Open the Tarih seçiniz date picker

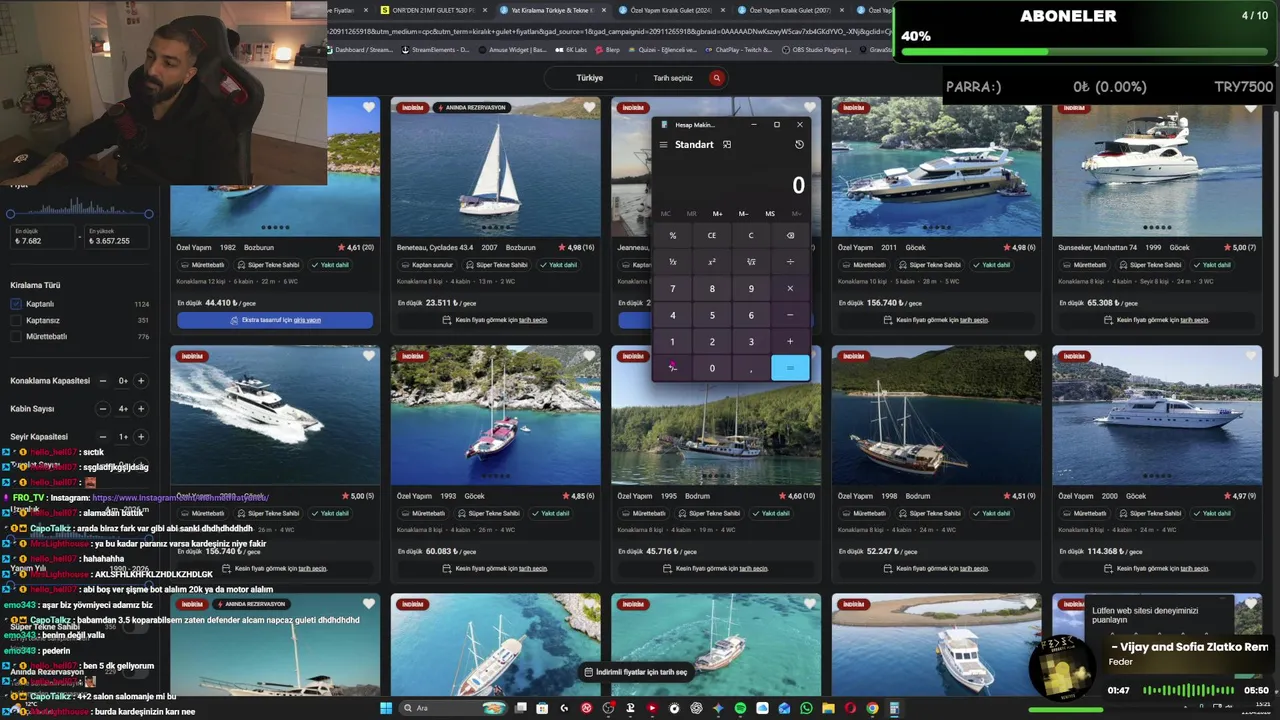[673, 78]
